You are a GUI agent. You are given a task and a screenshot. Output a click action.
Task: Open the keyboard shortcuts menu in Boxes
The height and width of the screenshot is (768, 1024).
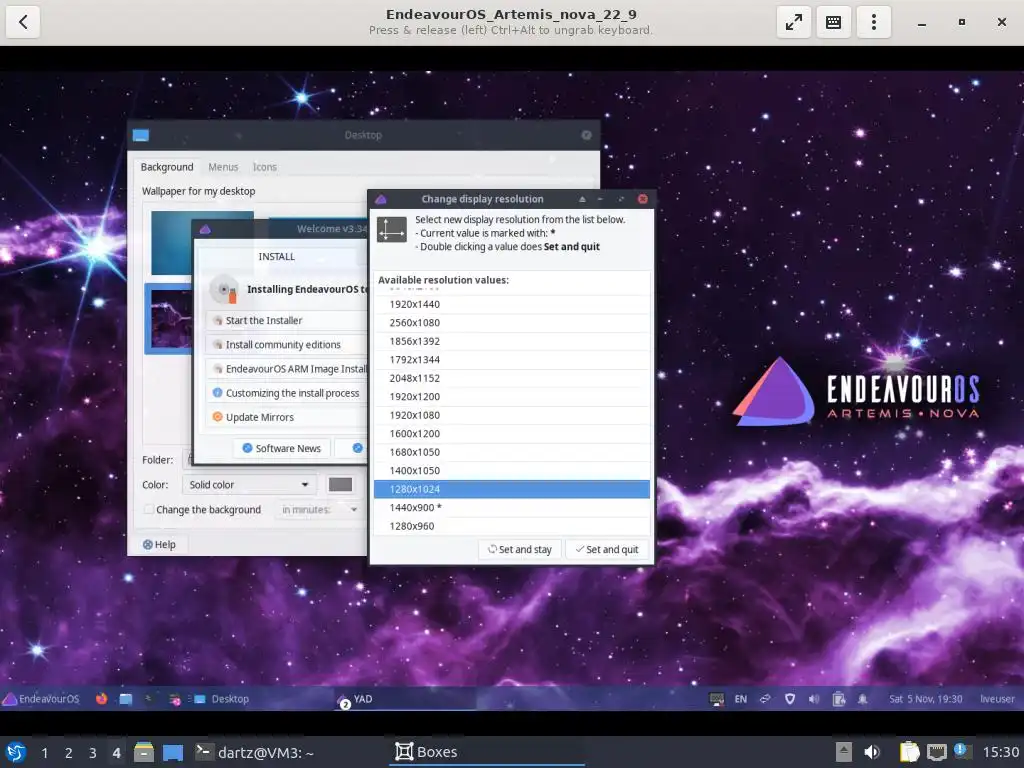833,22
